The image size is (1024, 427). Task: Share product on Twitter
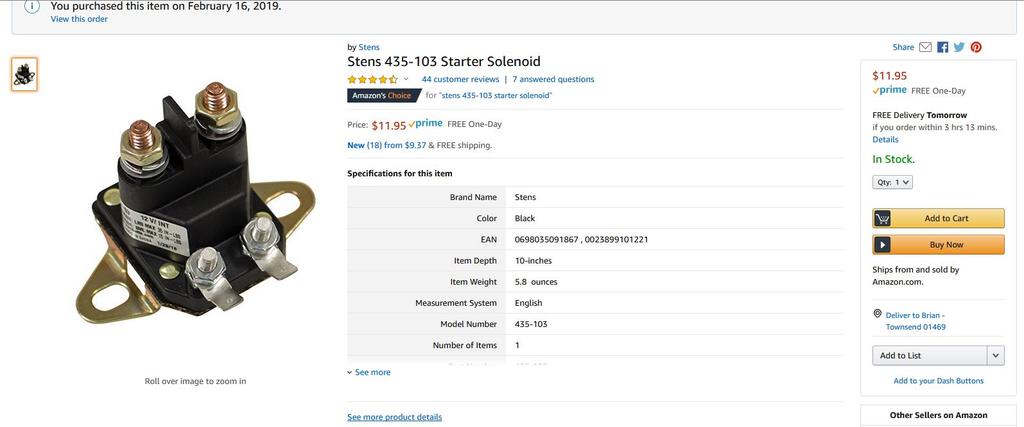coord(959,47)
